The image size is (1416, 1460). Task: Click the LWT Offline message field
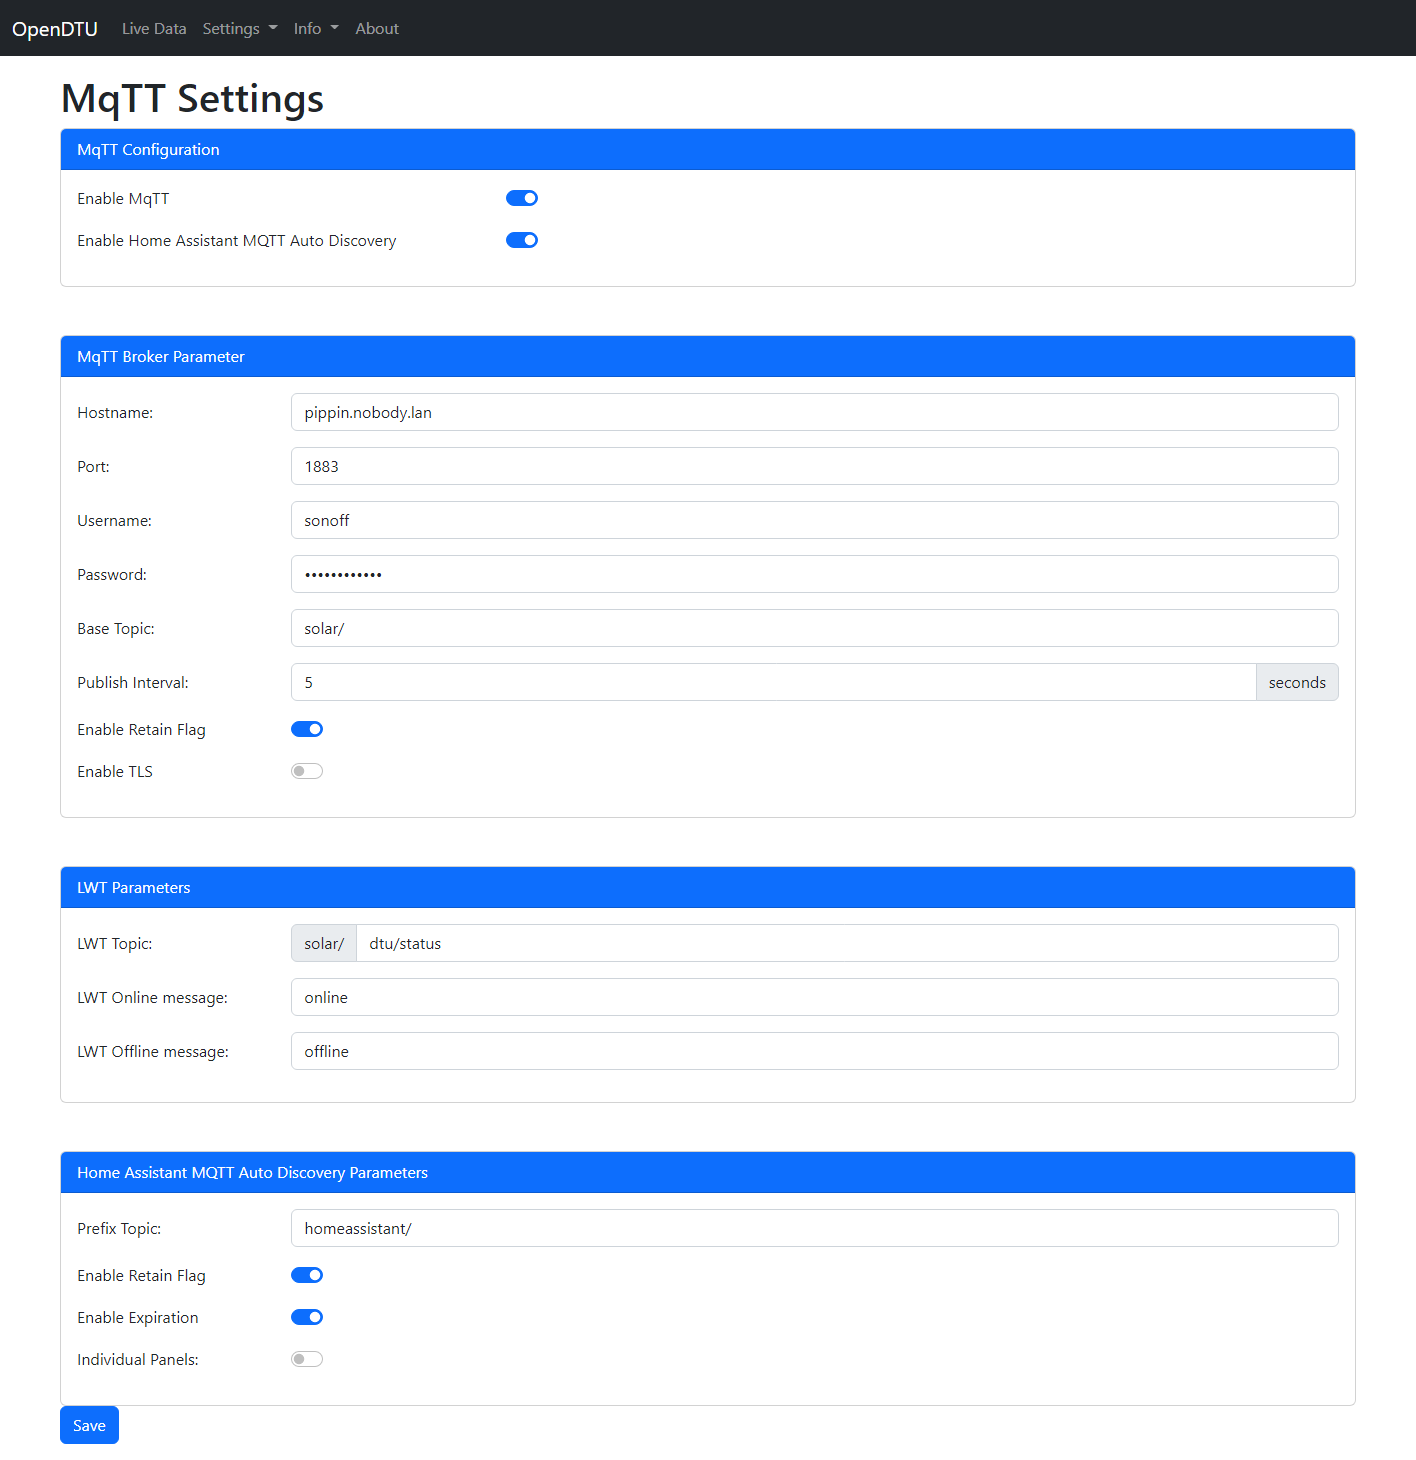tap(814, 1051)
